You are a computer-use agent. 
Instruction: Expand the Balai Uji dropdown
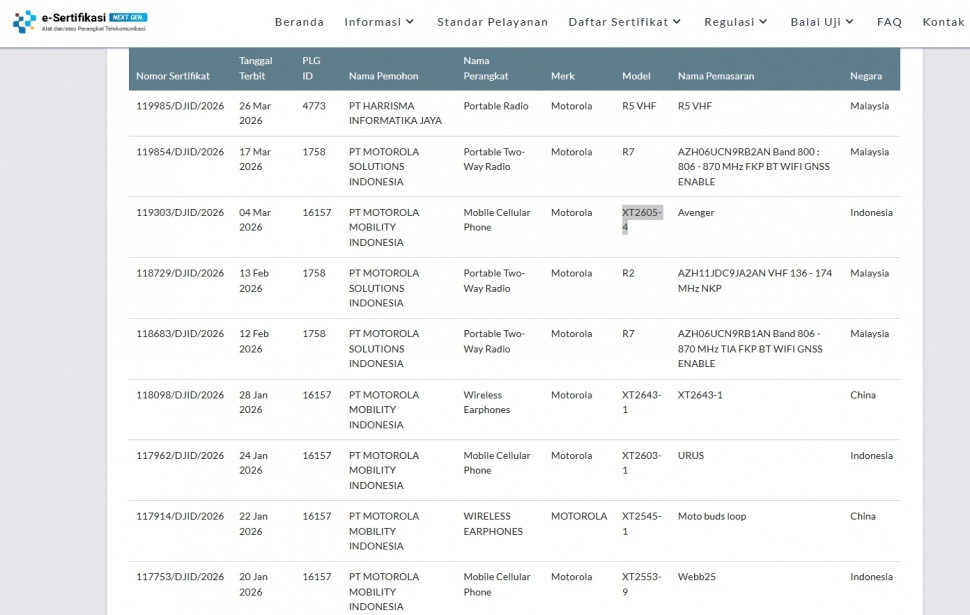coord(822,22)
